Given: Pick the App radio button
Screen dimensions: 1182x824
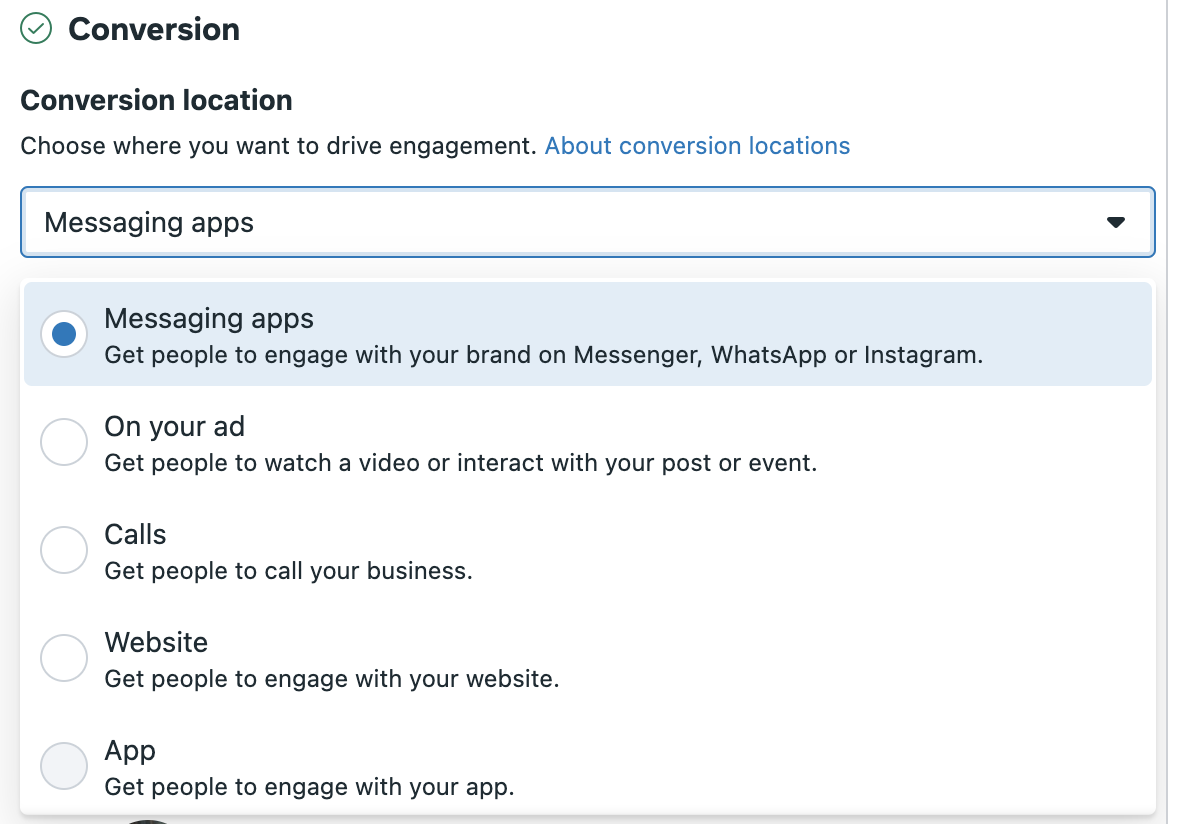Looking at the screenshot, I should (x=64, y=766).
